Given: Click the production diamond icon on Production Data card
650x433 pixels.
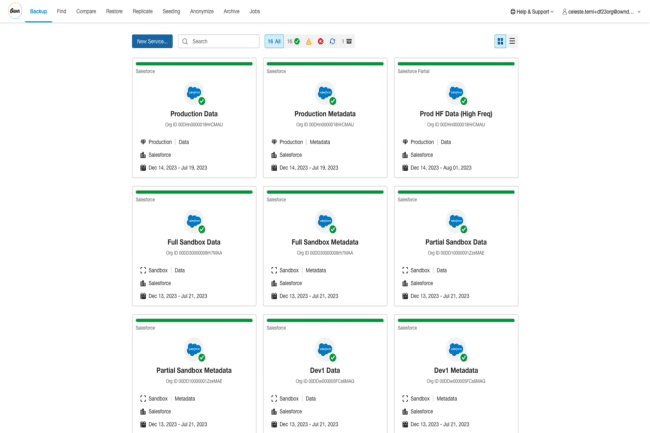Looking at the screenshot, I should (143, 142).
